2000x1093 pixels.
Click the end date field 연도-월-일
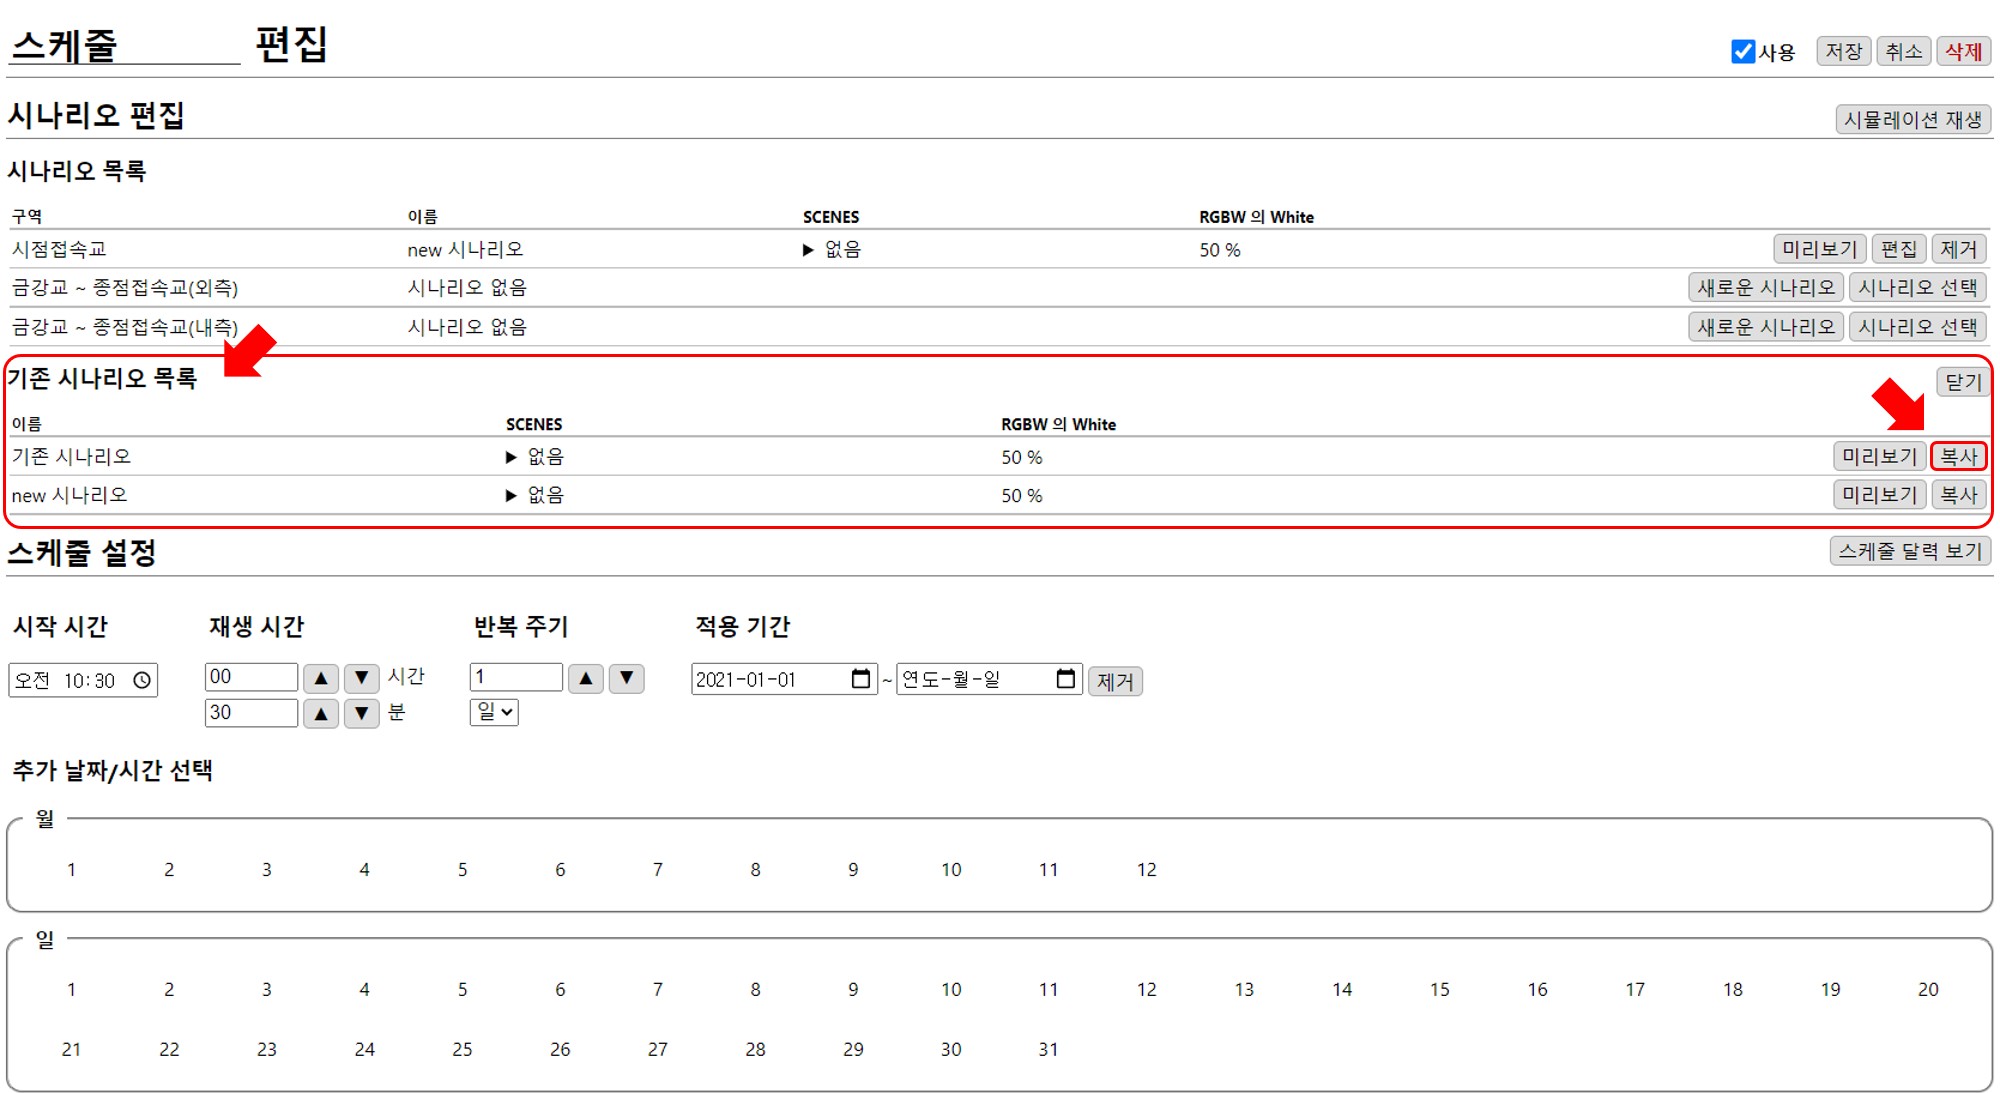coord(989,680)
